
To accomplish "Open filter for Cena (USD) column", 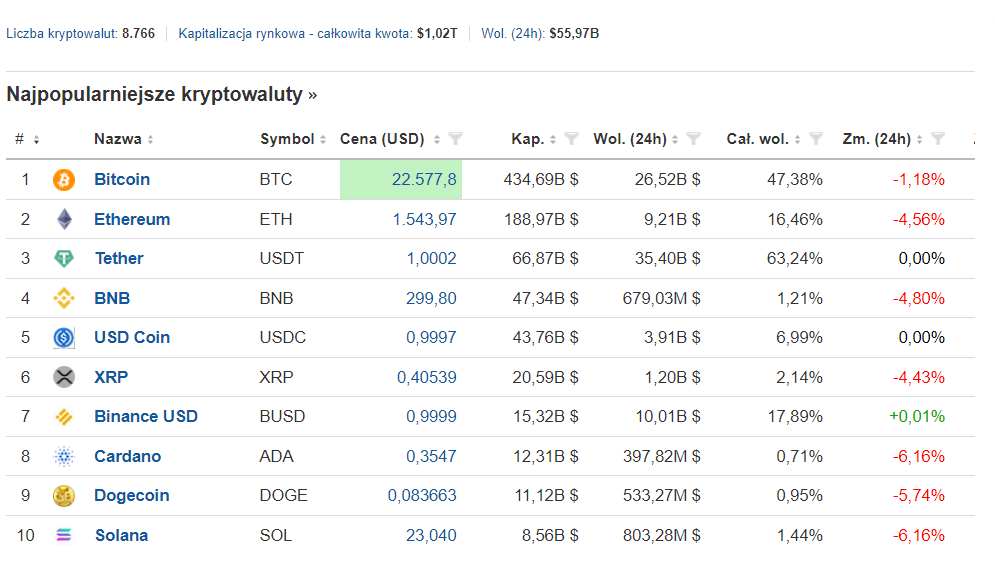I will pos(455,139).
